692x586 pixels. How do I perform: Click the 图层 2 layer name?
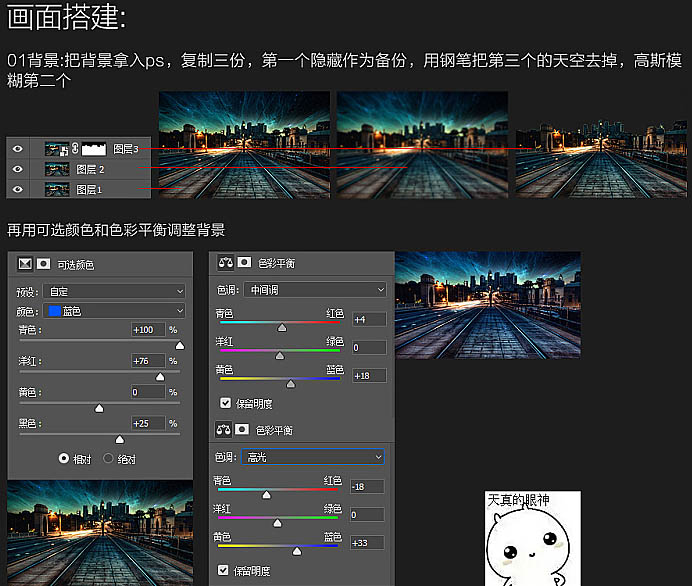click(90, 169)
